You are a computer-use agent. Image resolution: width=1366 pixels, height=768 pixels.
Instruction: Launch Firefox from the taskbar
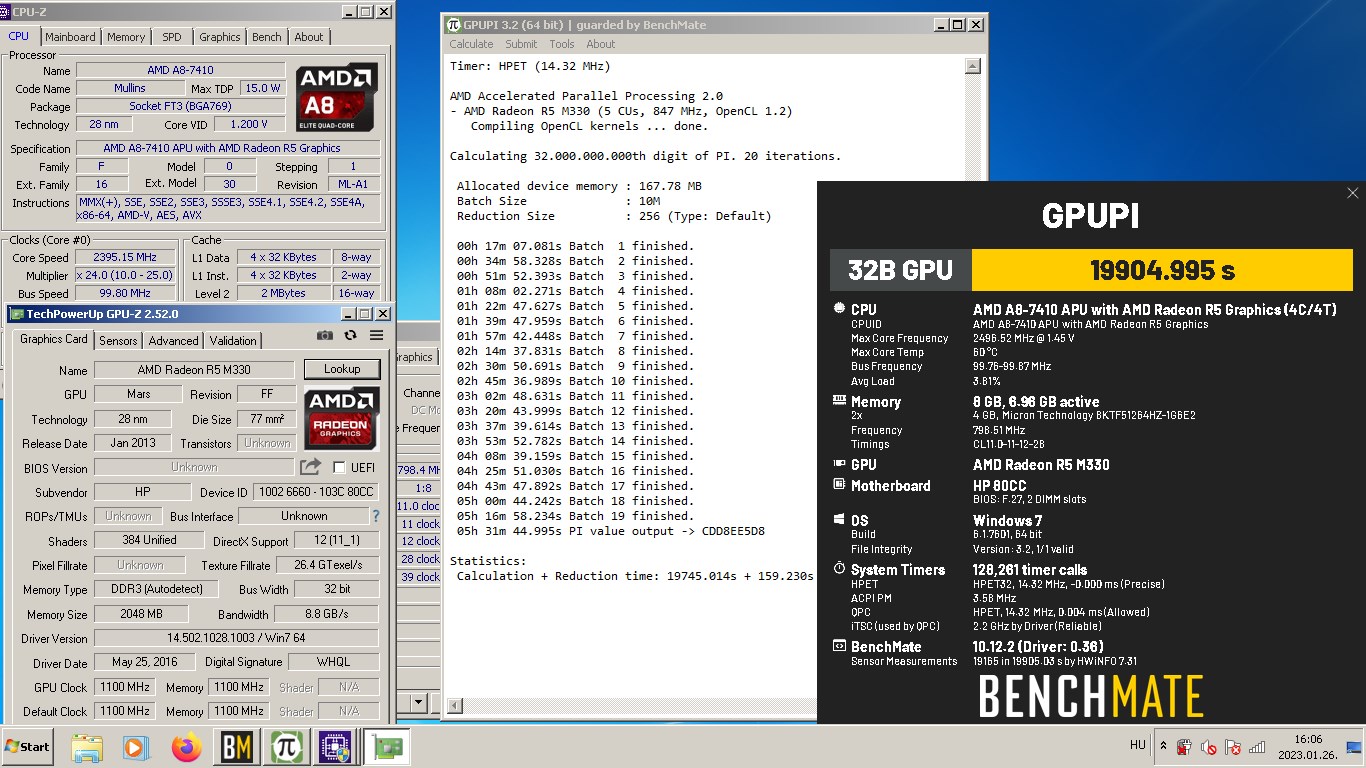(x=186, y=747)
